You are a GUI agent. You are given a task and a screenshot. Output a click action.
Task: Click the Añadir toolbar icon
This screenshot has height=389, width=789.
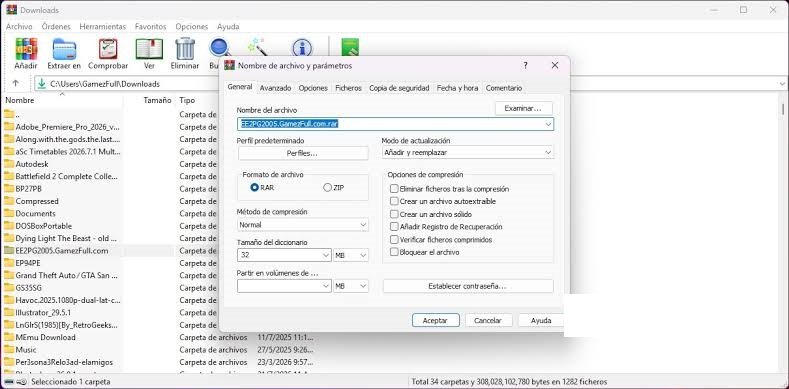pos(26,49)
